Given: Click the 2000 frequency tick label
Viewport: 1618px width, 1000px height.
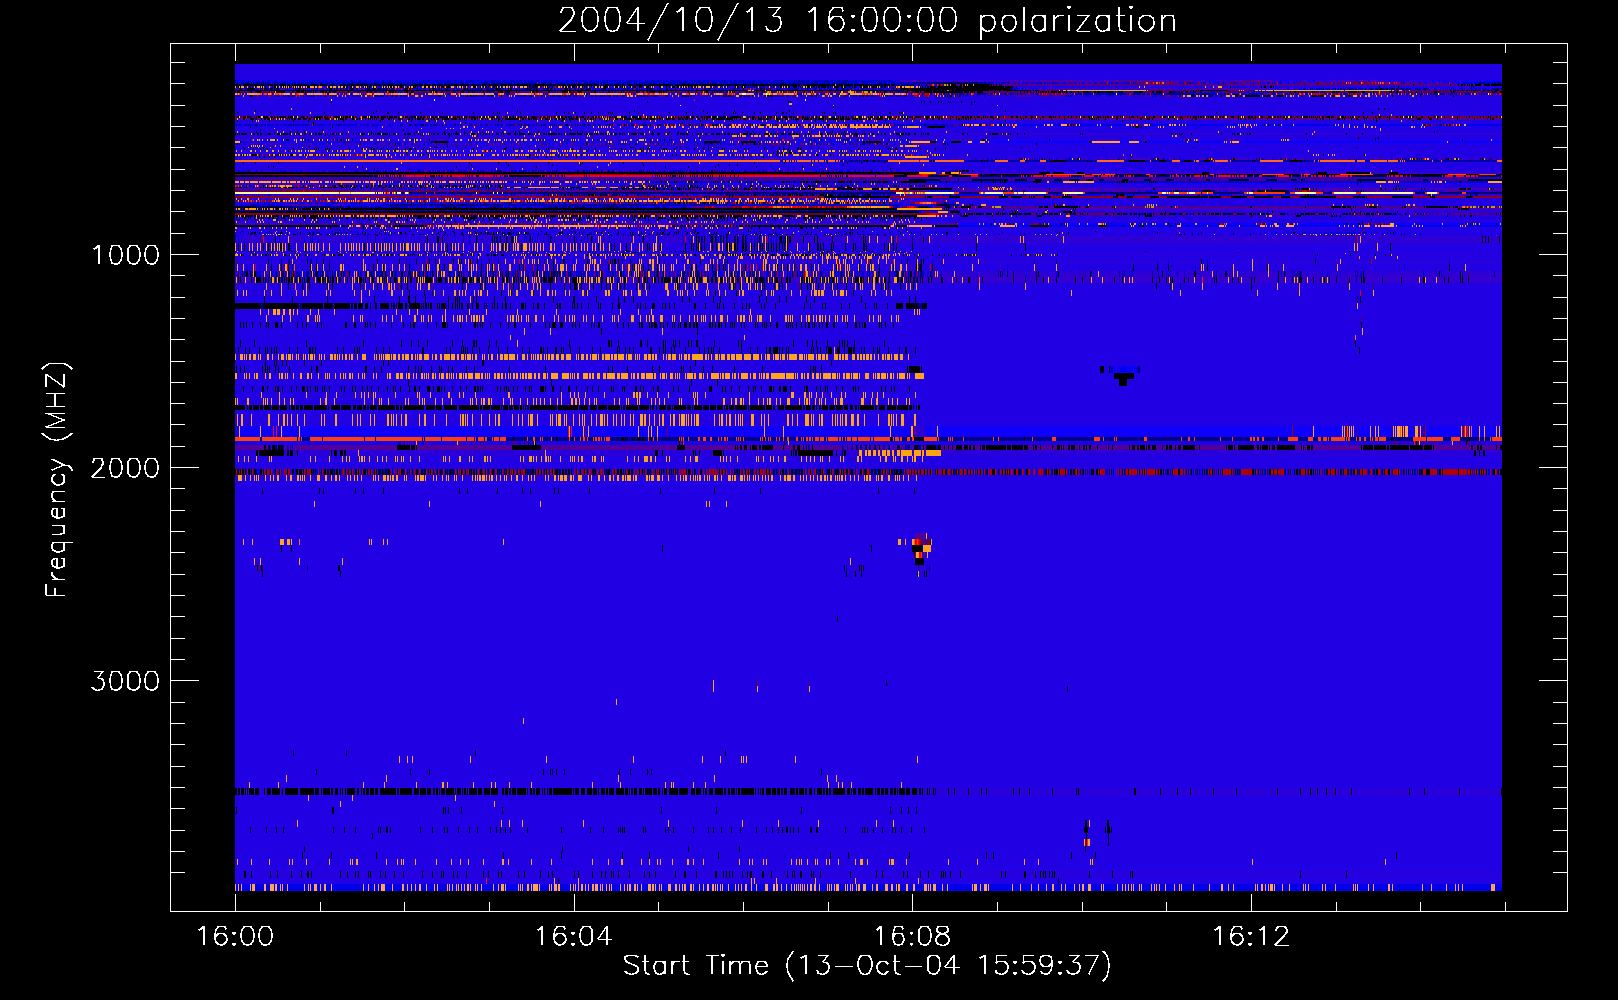Looking at the screenshot, I should pyautogui.click(x=125, y=468).
